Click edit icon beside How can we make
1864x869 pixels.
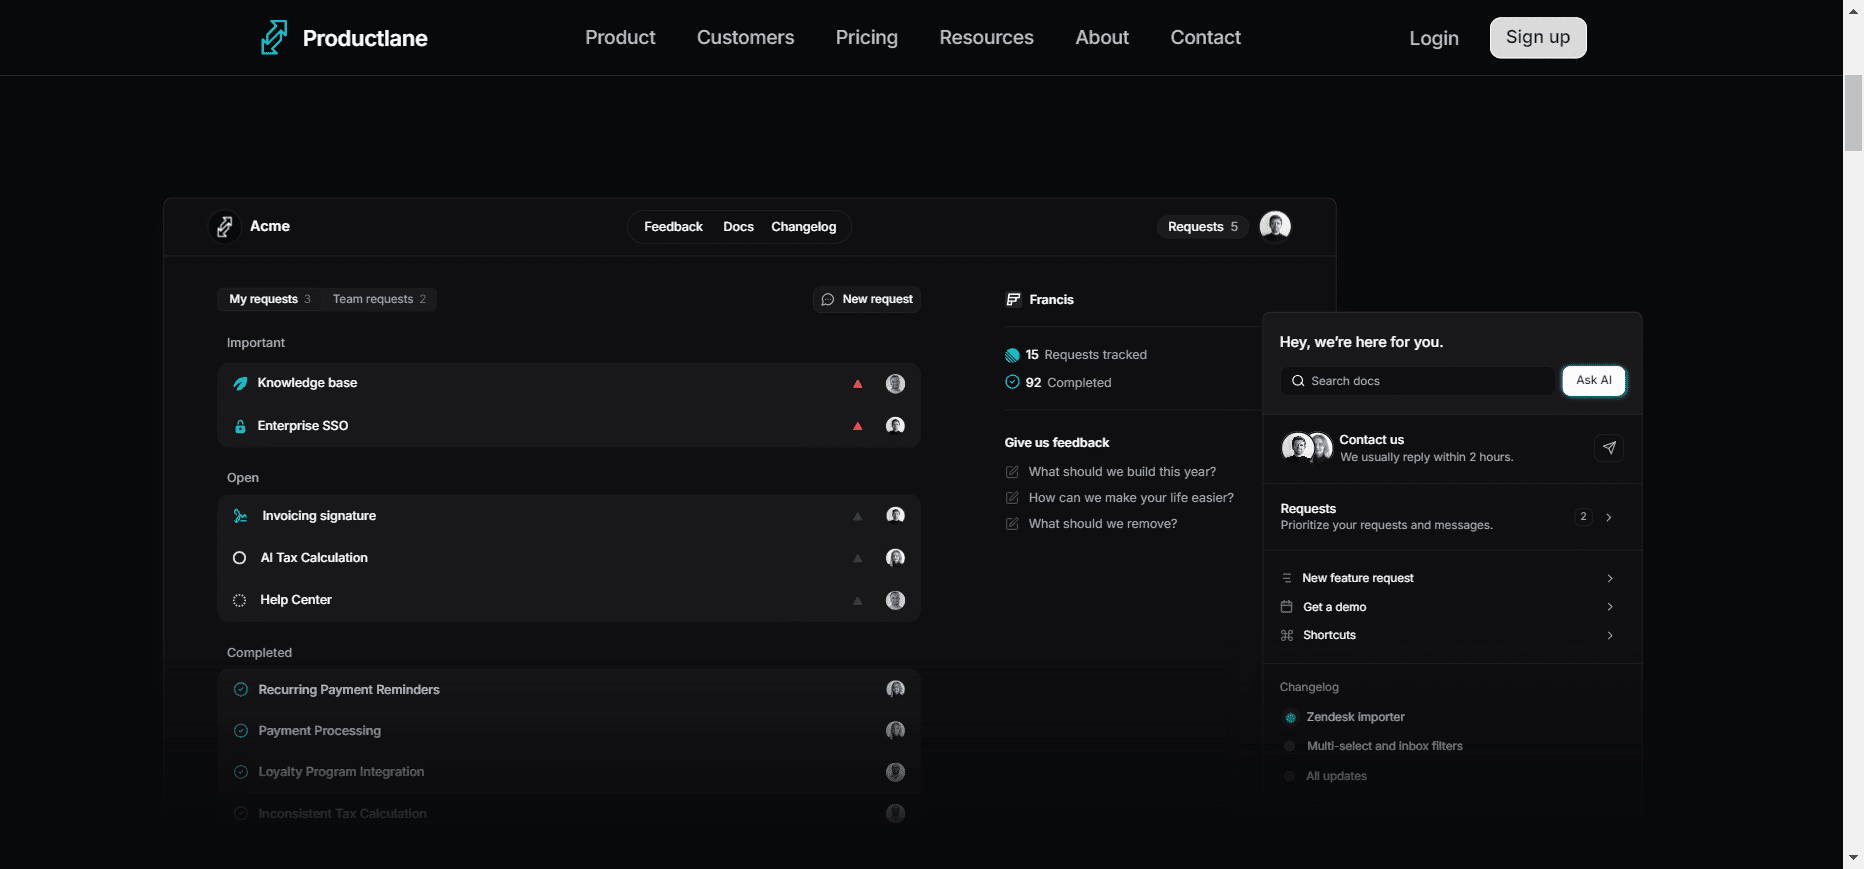click(1012, 498)
